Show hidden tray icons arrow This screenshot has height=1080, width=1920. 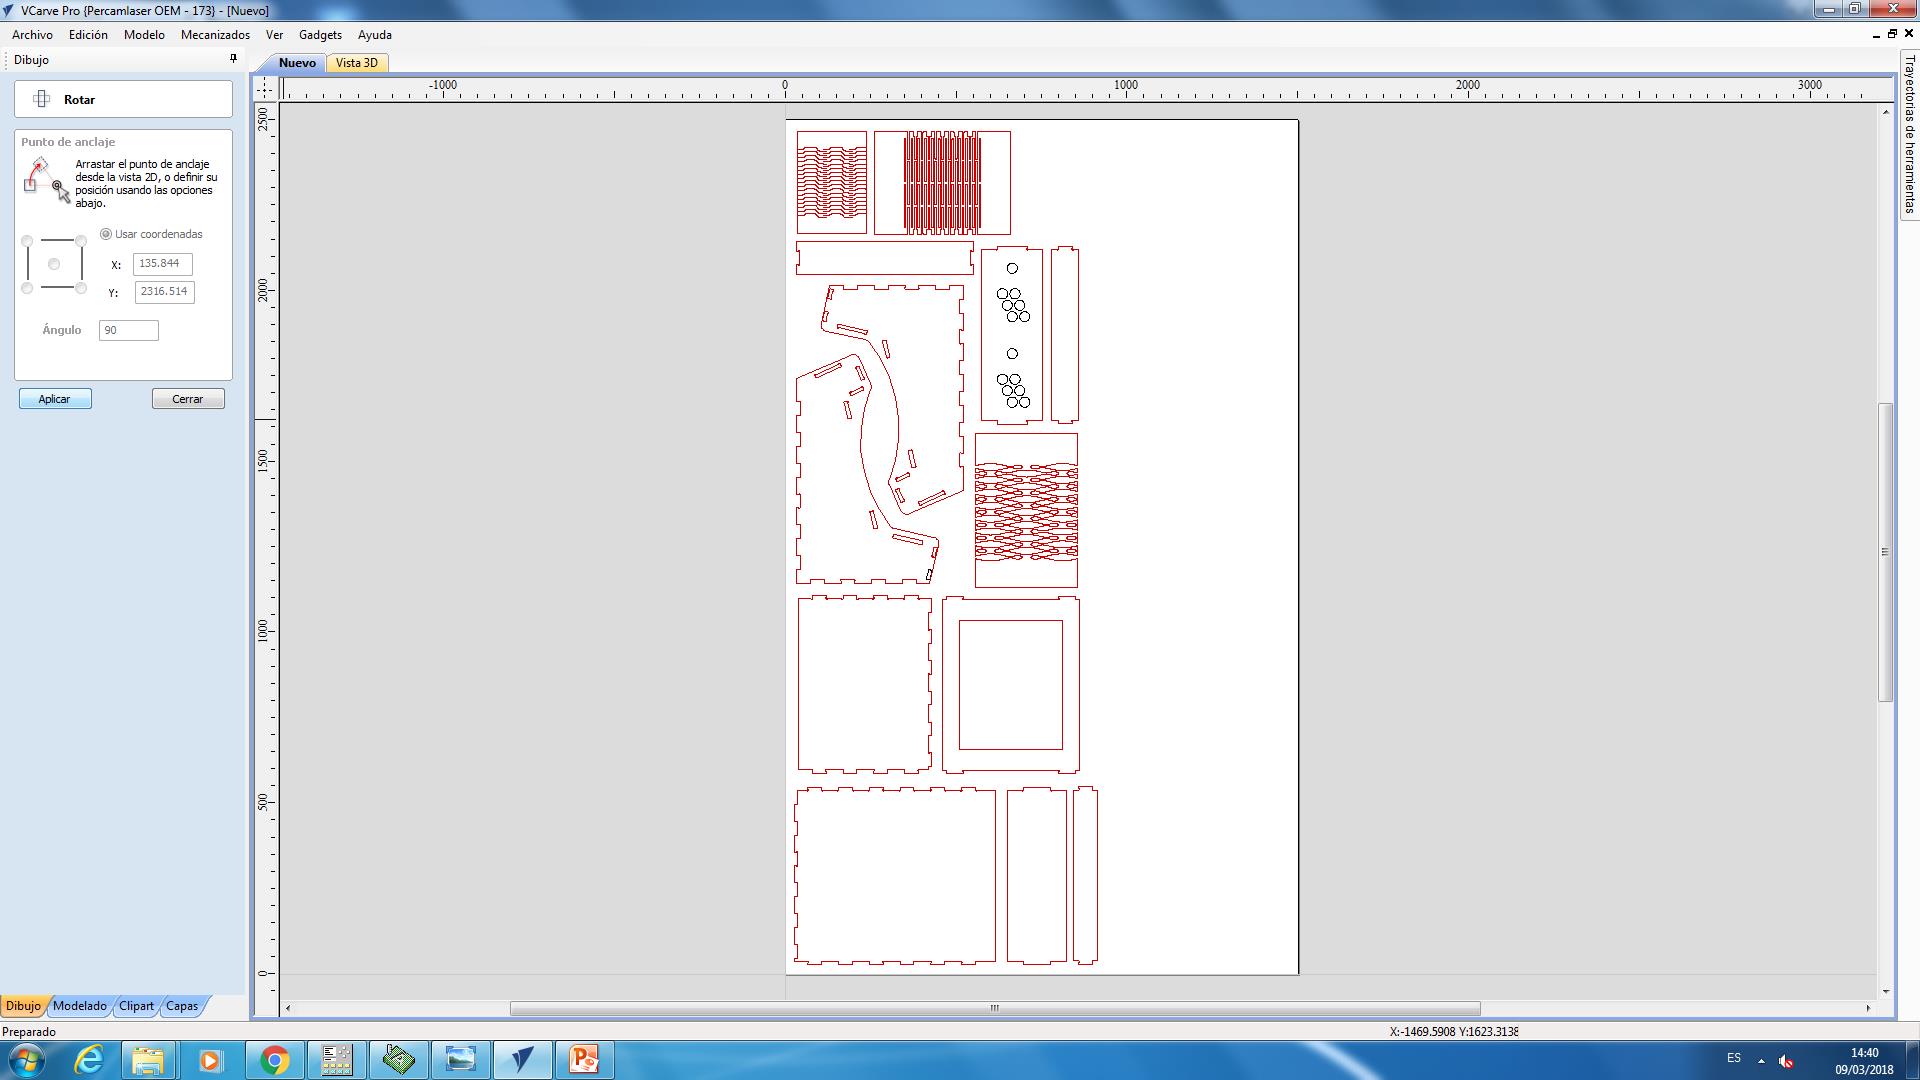click(x=1761, y=1060)
